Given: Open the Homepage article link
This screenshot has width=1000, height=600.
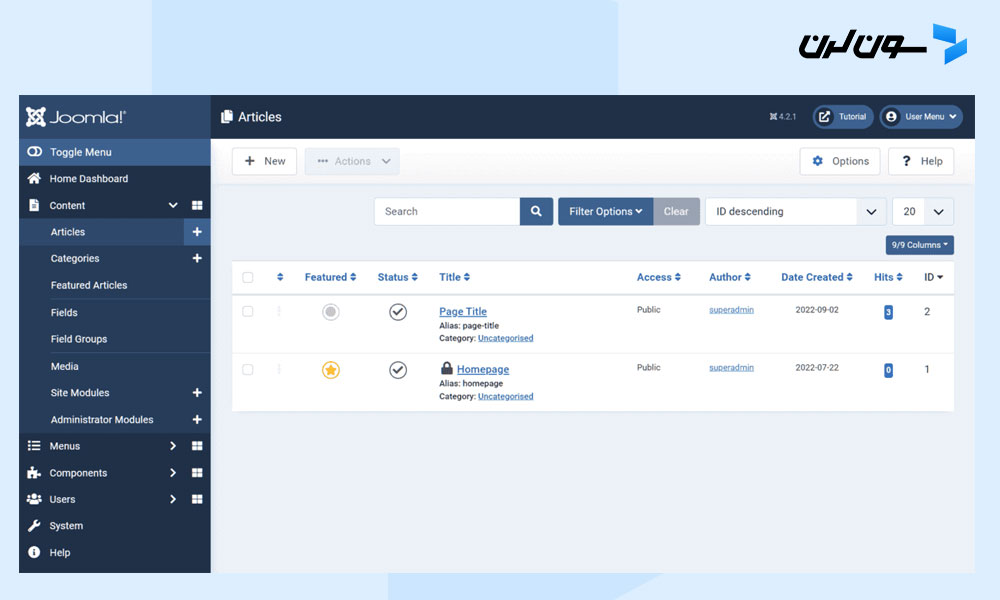Looking at the screenshot, I should tap(483, 369).
